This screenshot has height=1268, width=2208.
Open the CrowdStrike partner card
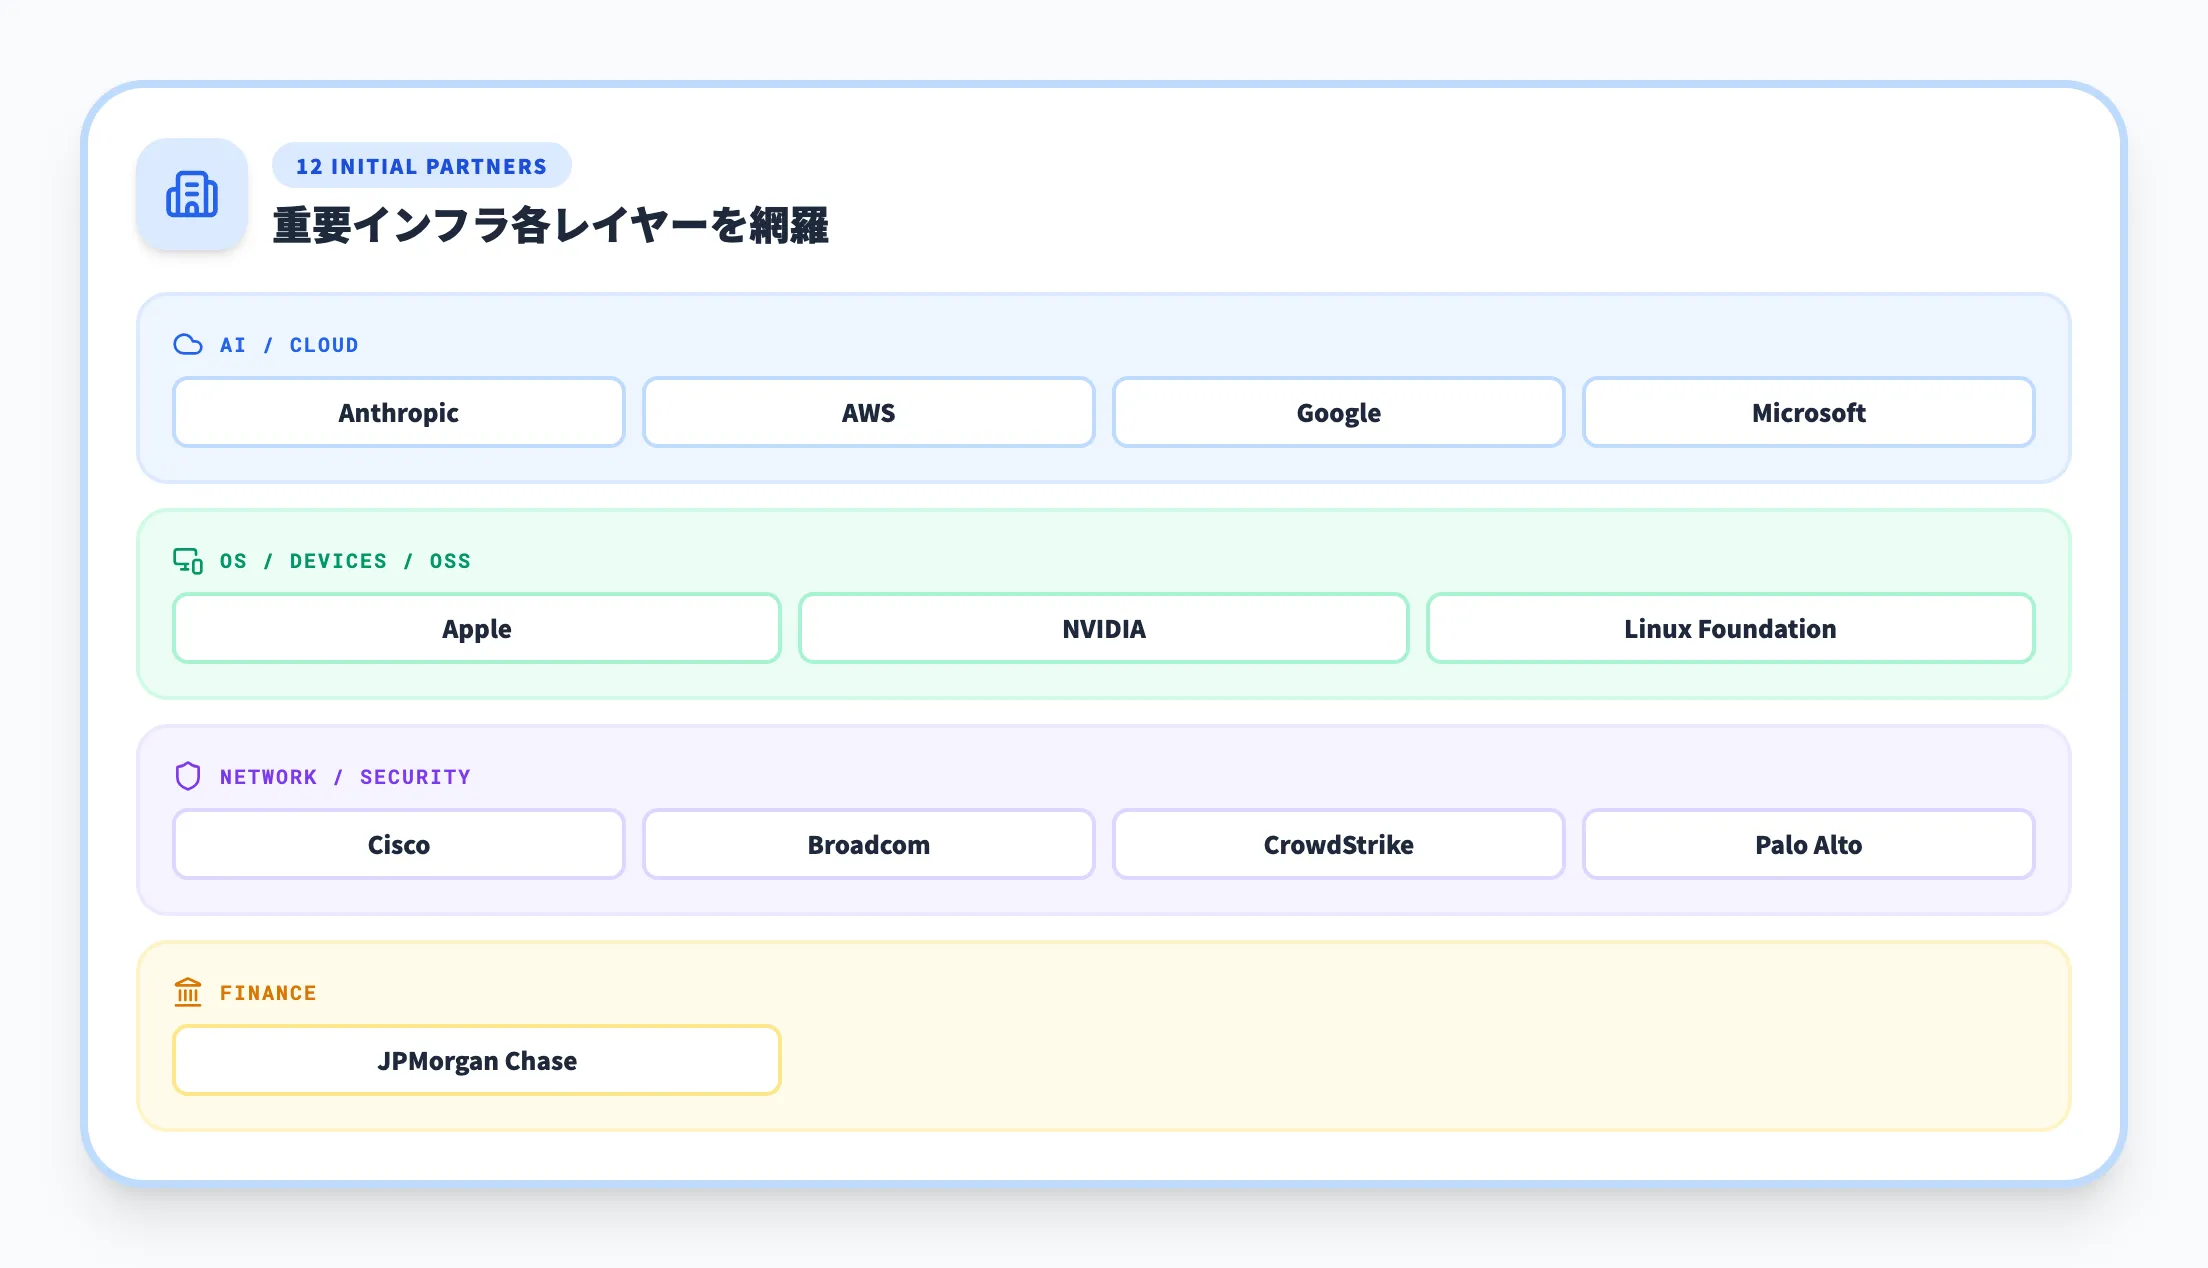[x=1338, y=845]
